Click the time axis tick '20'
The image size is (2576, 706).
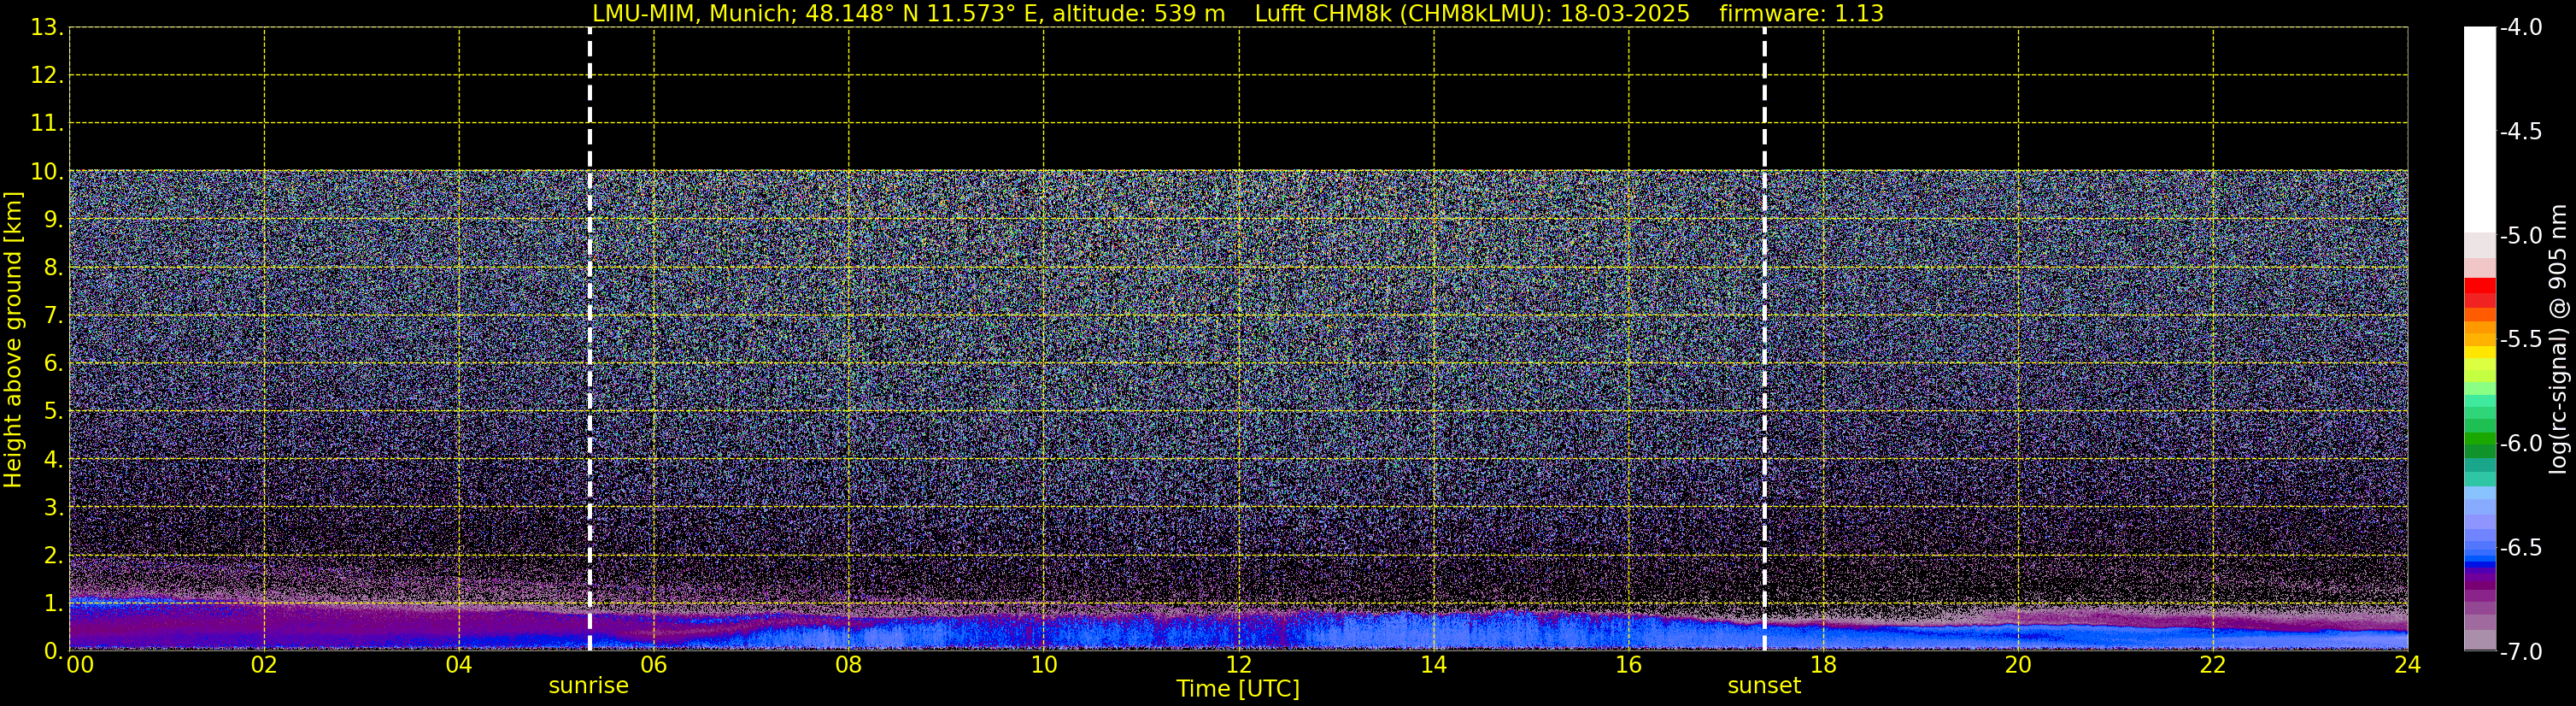2018,665
